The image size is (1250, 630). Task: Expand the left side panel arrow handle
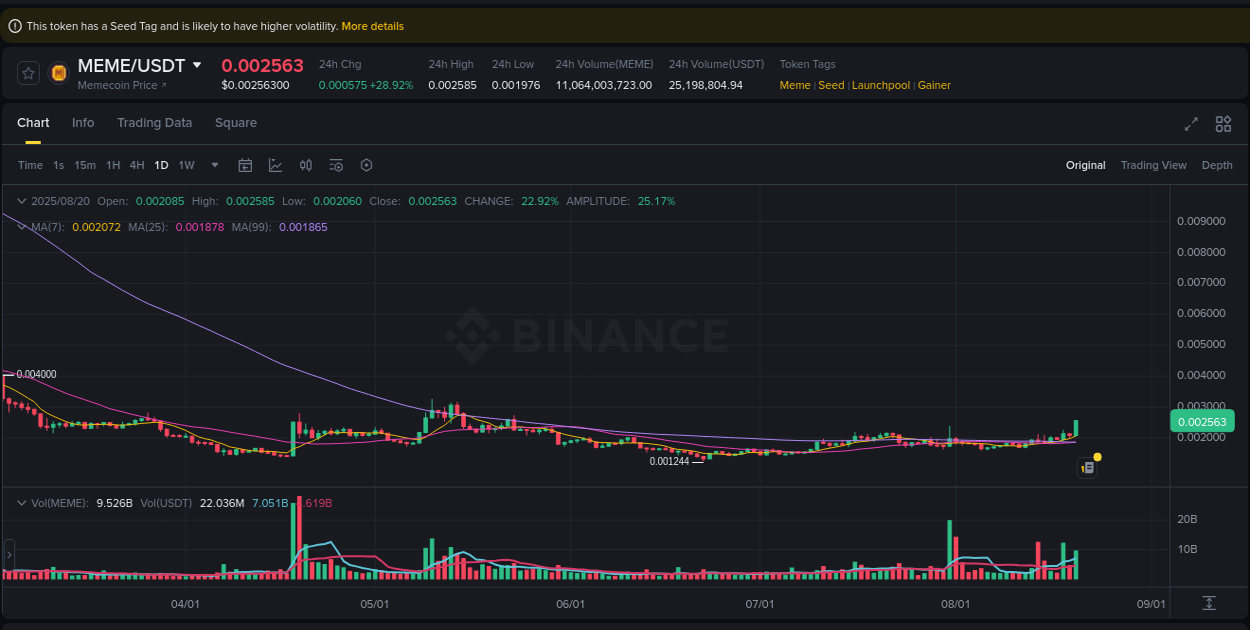point(9,553)
